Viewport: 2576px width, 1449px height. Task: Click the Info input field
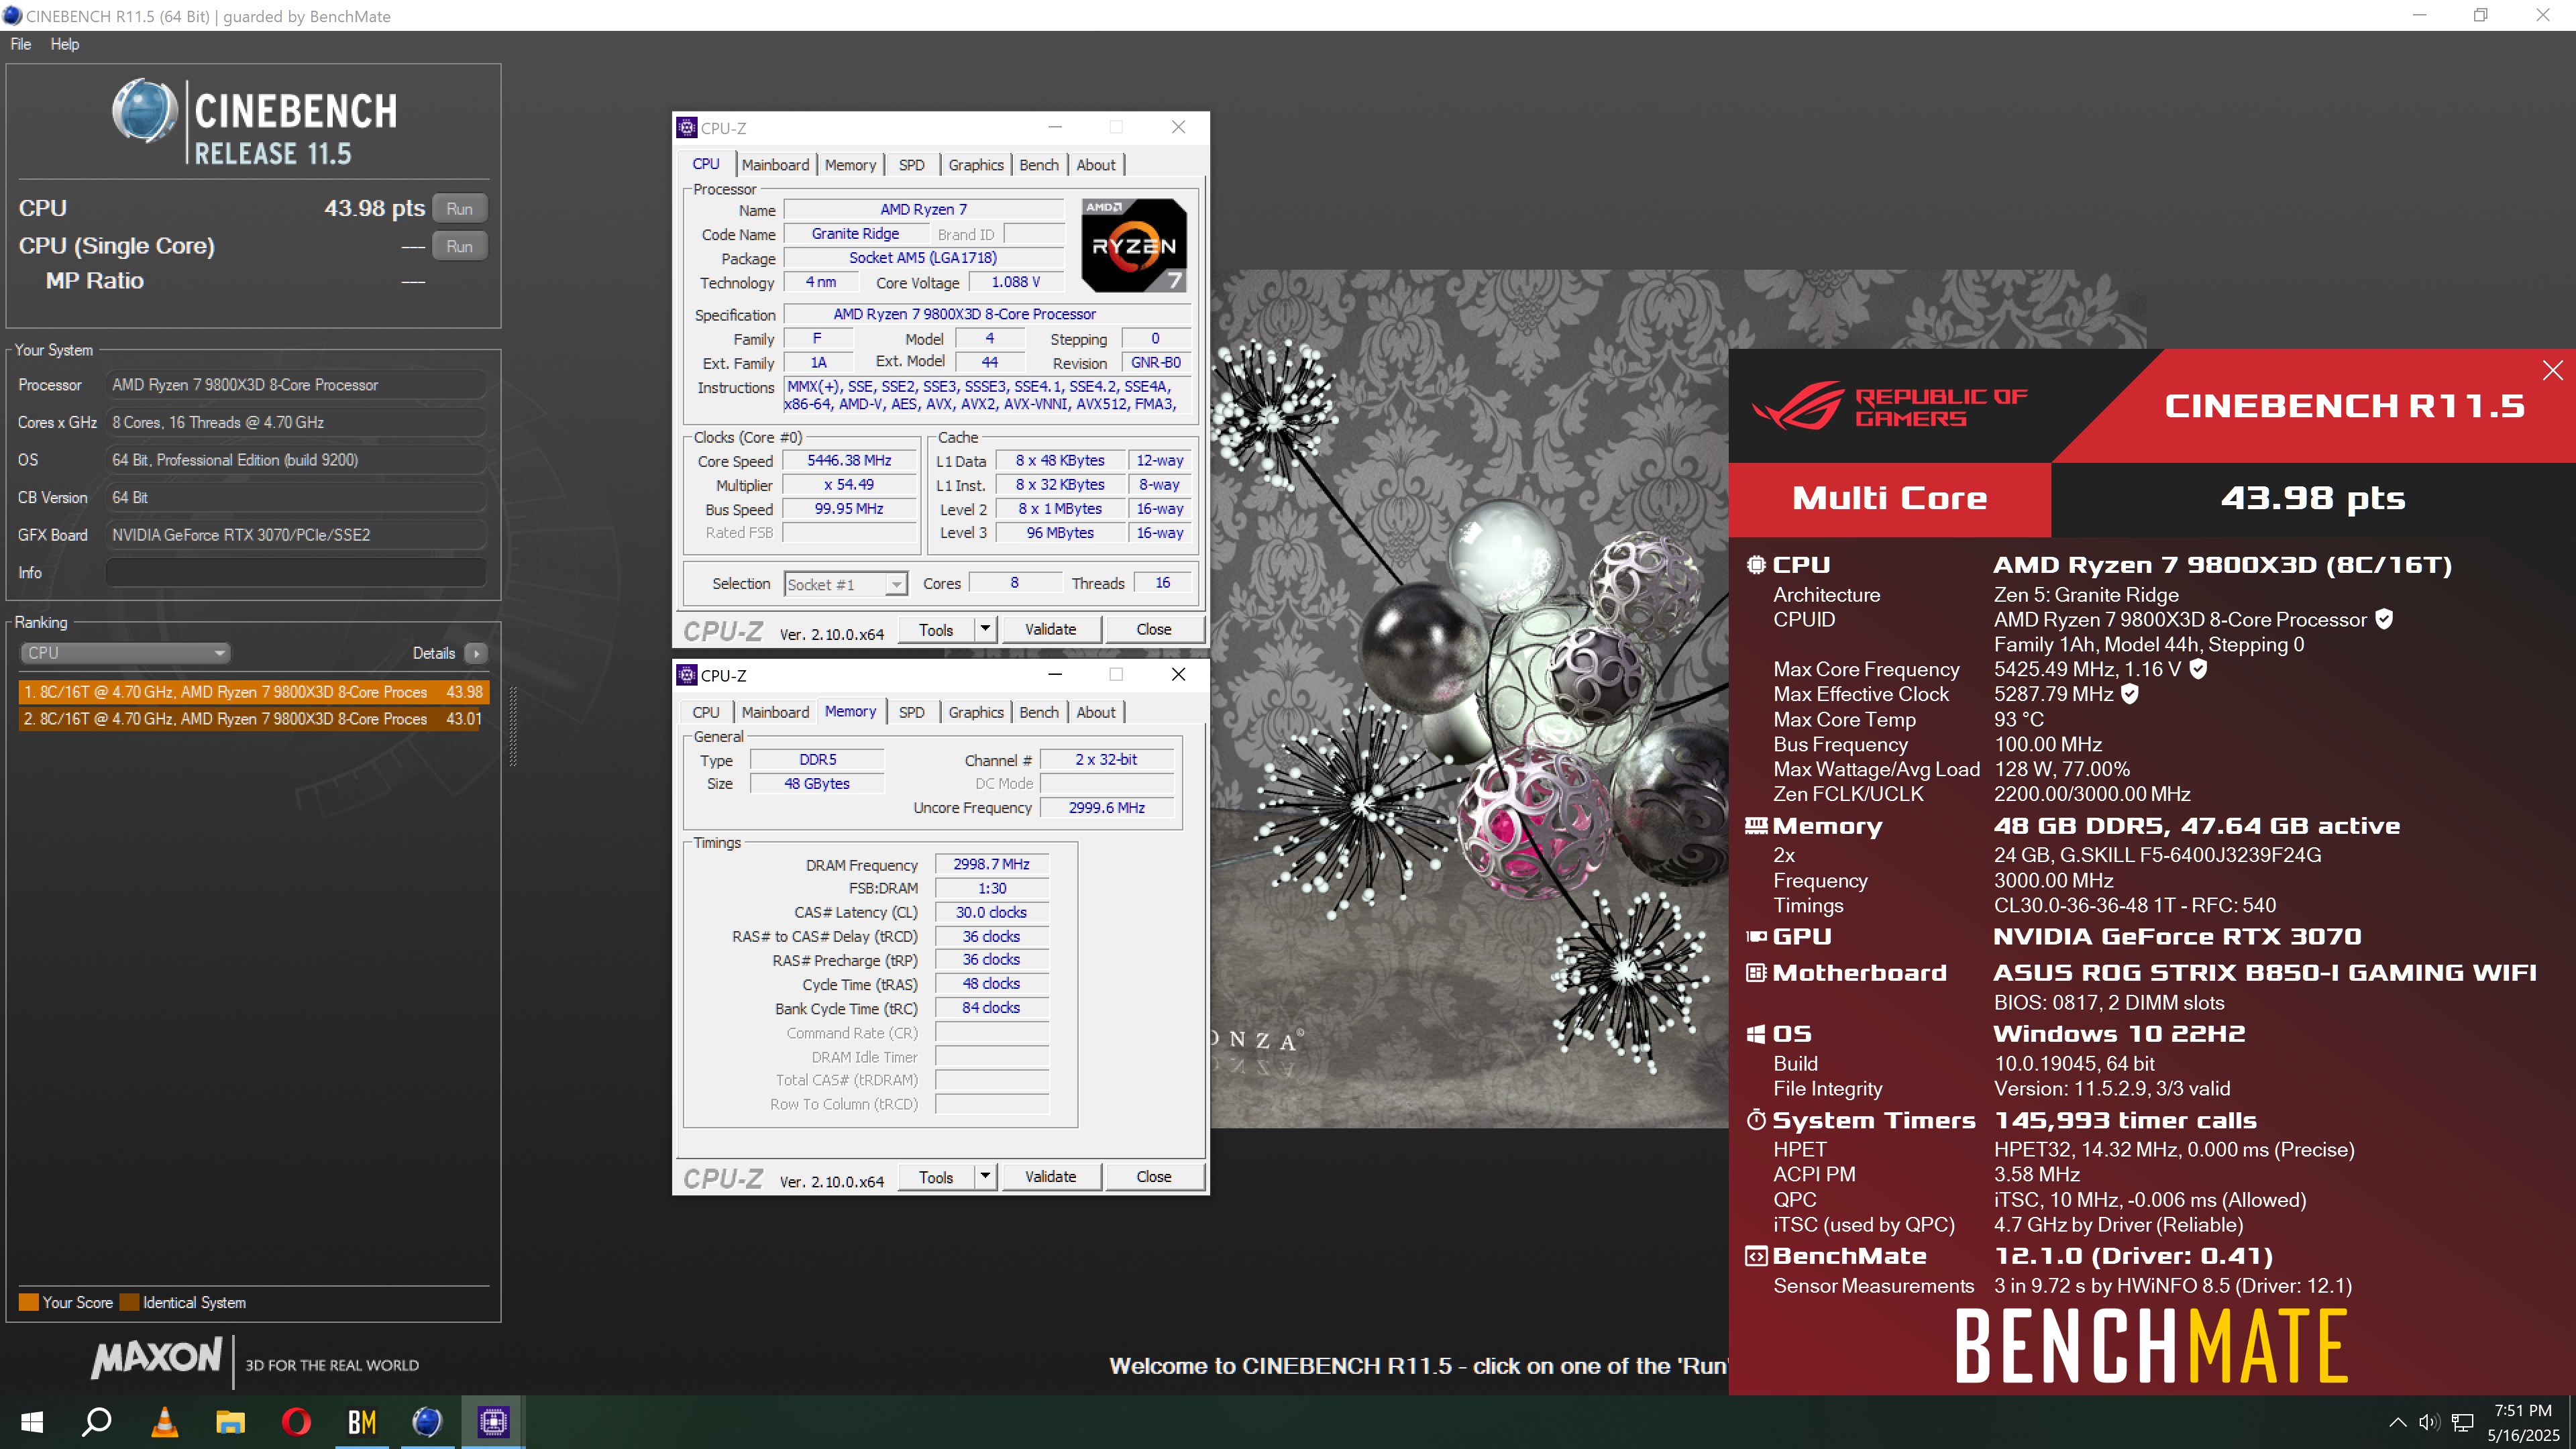click(x=296, y=573)
